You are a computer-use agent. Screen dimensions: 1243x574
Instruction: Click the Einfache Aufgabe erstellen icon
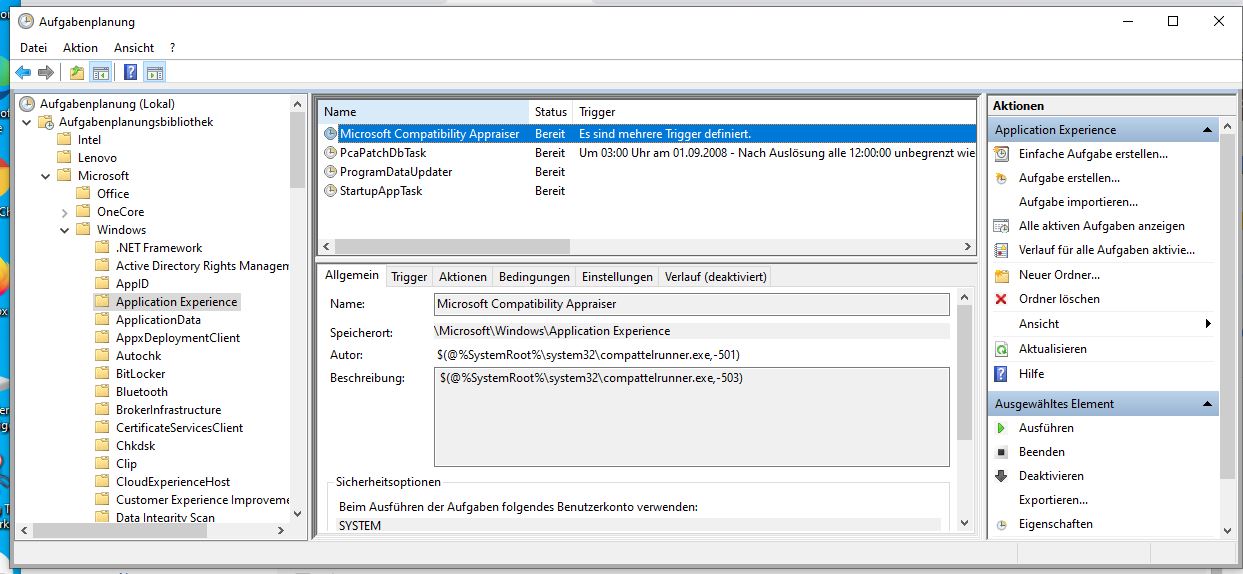pos(1001,154)
